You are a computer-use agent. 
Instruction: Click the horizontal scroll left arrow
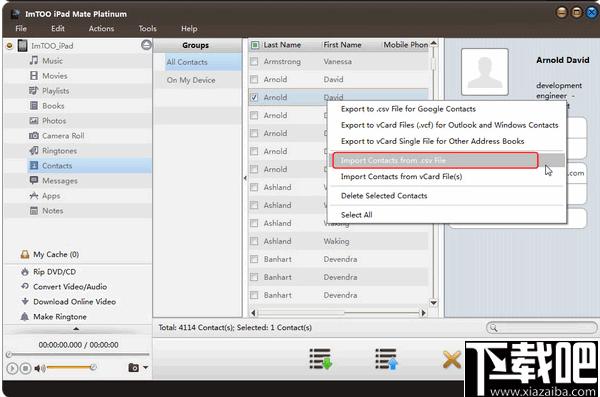click(x=253, y=313)
